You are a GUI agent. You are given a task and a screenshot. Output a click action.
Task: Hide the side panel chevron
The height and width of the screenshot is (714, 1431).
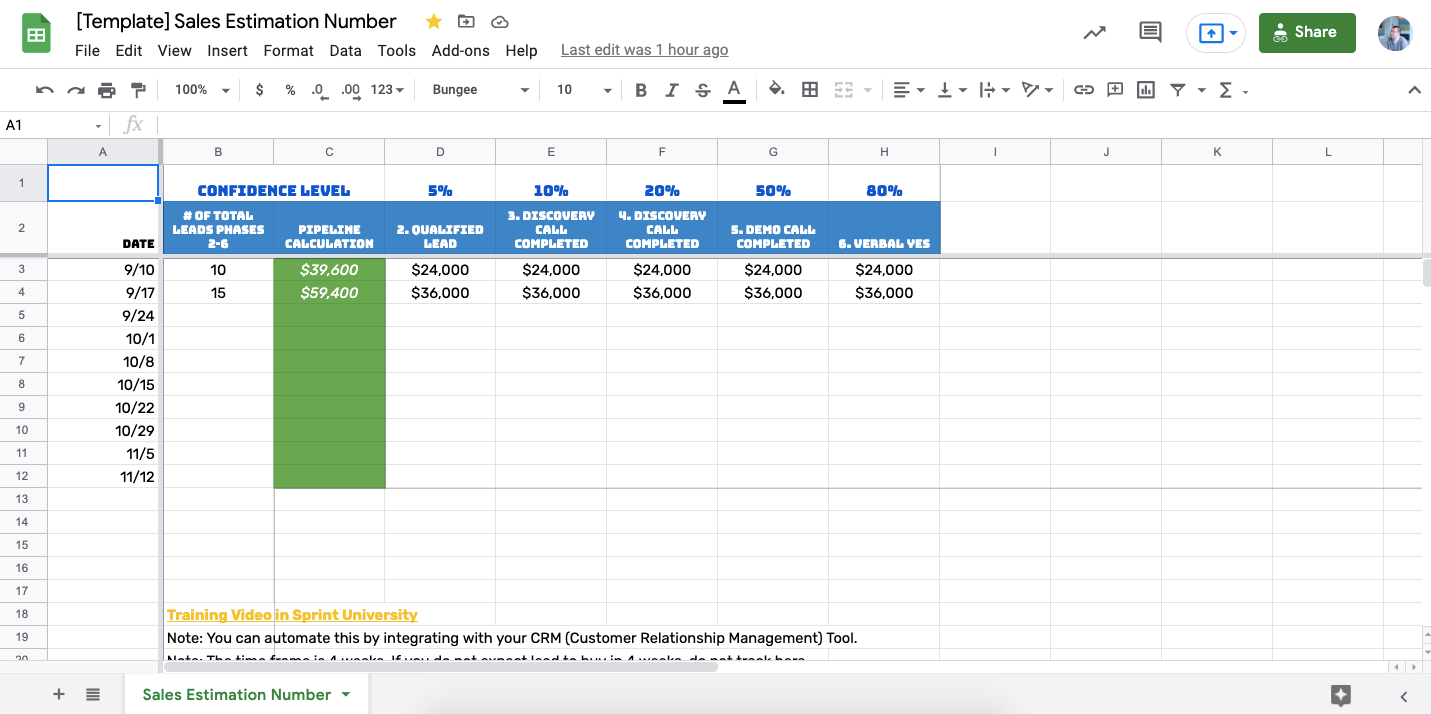pos(1404,696)
